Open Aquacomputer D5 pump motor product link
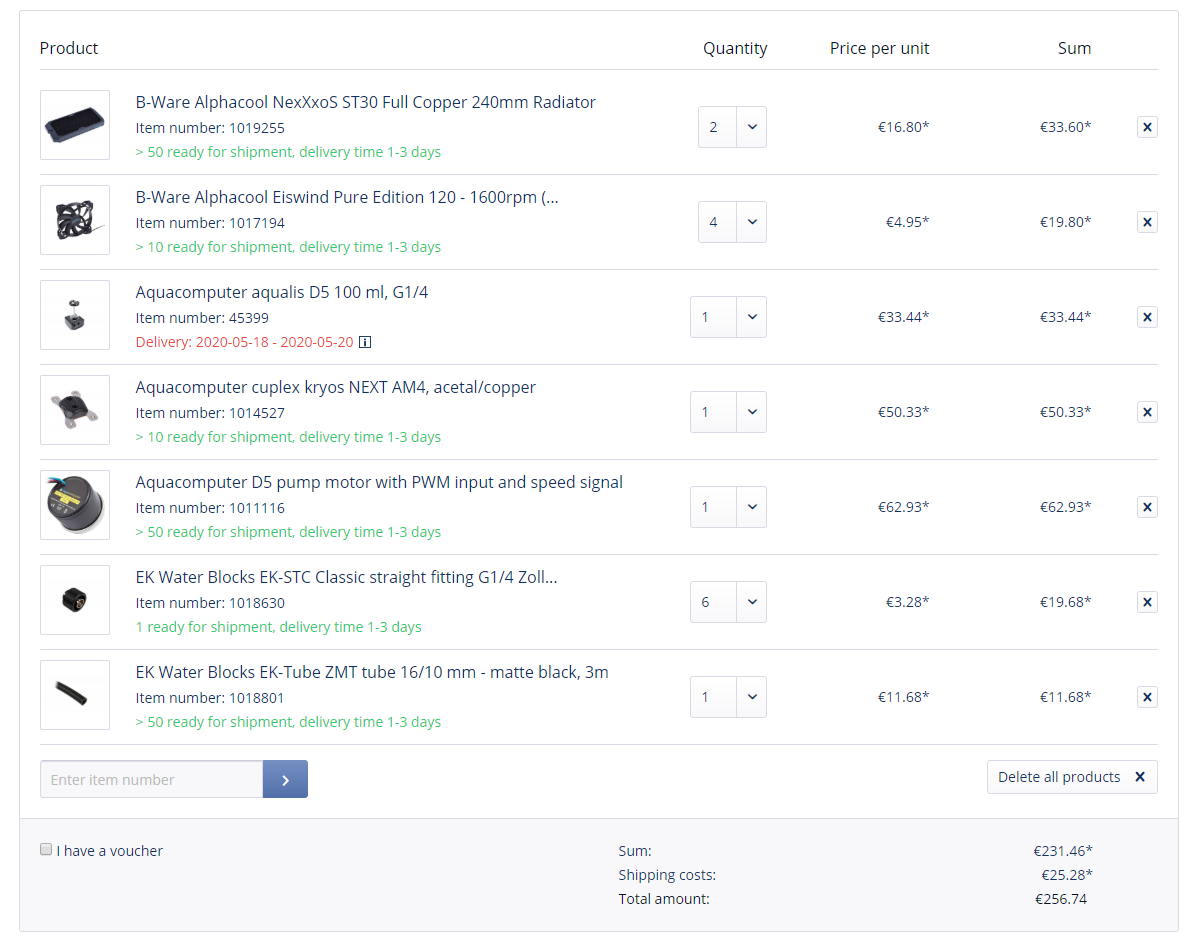This screenshot has height=947, width=1200. click(x=379, y=482)
